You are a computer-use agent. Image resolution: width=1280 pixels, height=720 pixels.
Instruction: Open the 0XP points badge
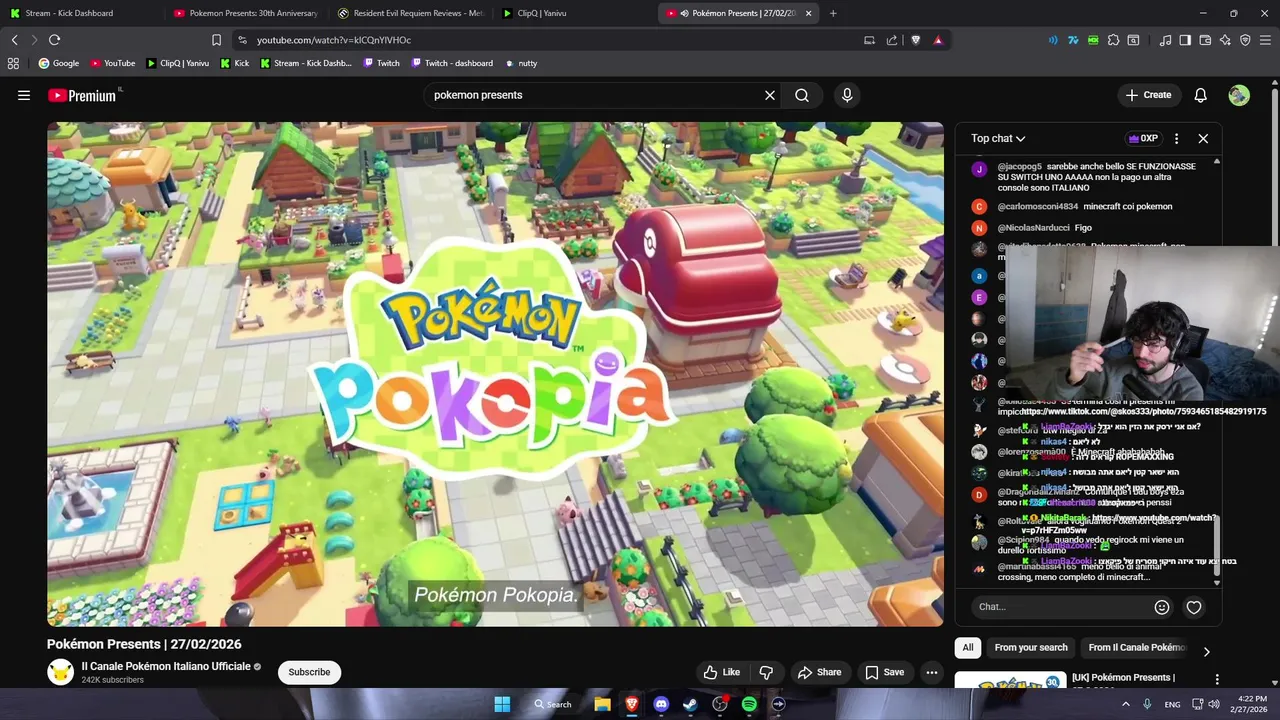click(1142, 139)
